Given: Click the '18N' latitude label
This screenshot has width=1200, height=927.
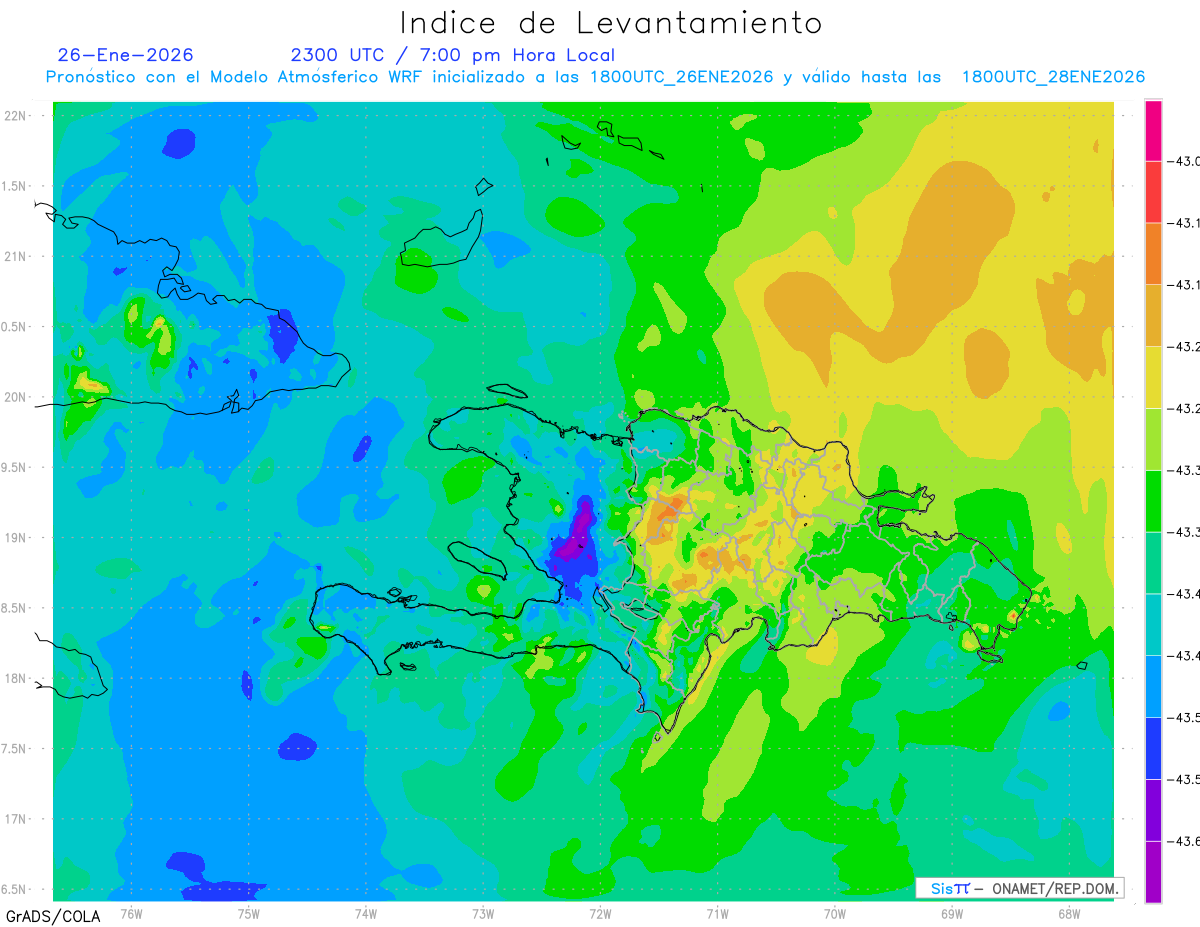Looking at the screenshot, I should [17, 679].
